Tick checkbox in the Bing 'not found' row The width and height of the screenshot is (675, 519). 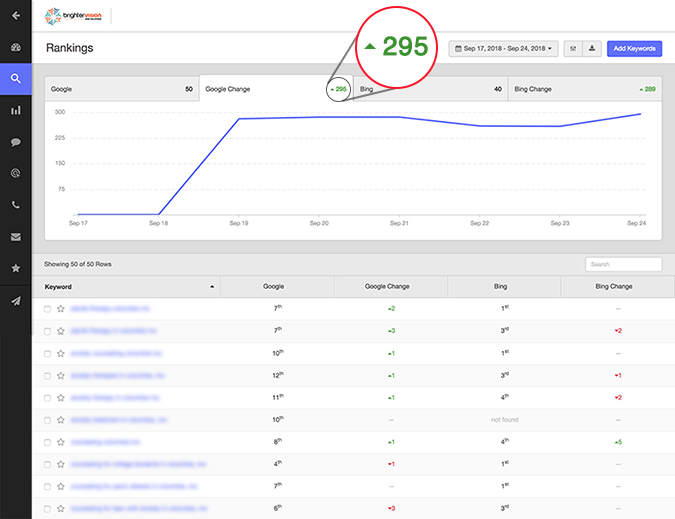pyautogui.click(x=47, y=420)
